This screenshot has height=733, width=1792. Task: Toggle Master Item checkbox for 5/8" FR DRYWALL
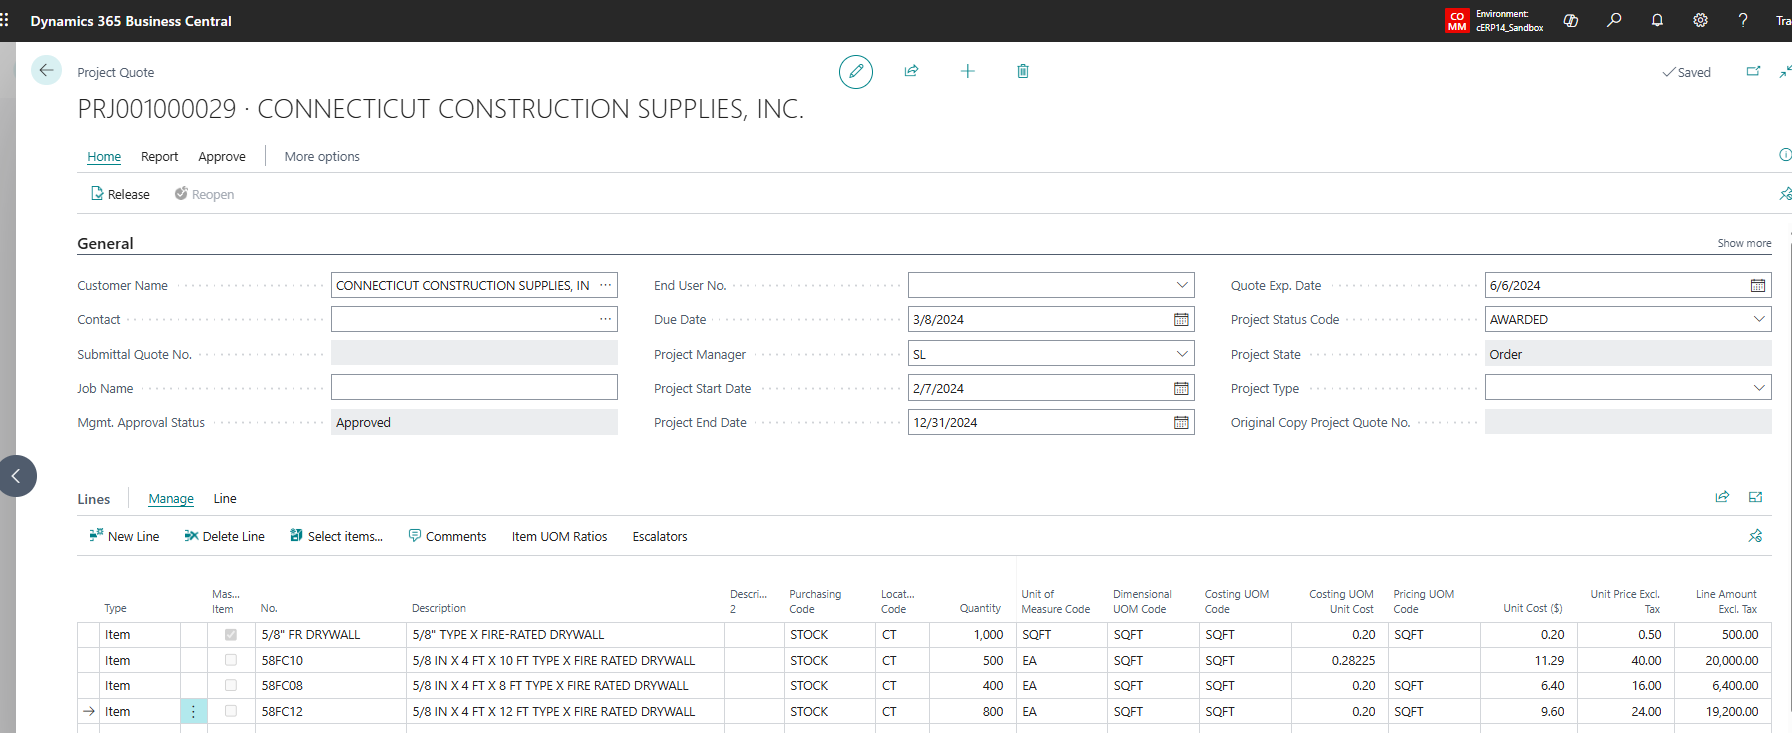pos(231,635)
